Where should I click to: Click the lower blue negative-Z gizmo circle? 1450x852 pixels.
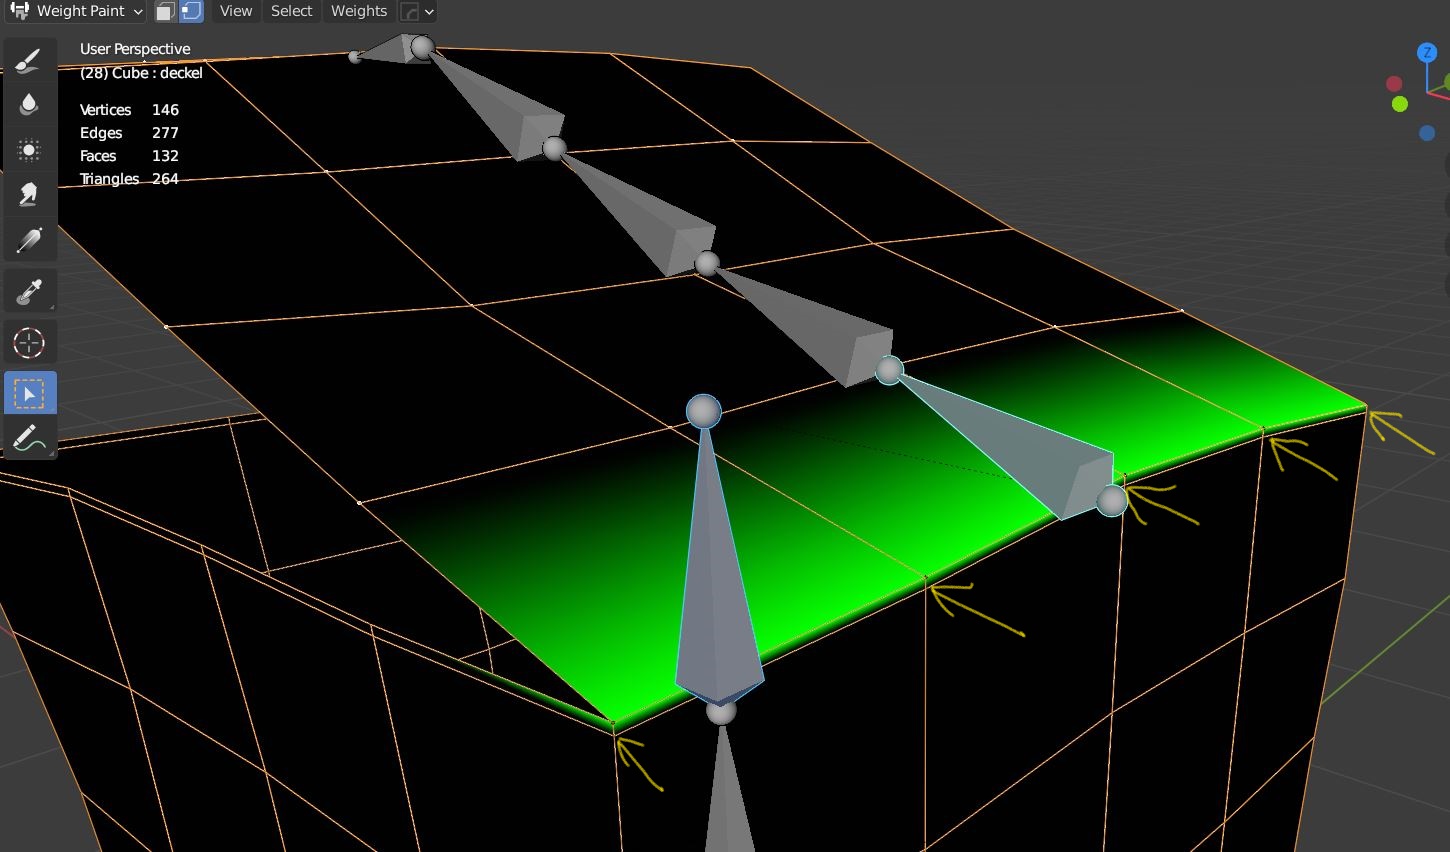(x=1427, y=134)
